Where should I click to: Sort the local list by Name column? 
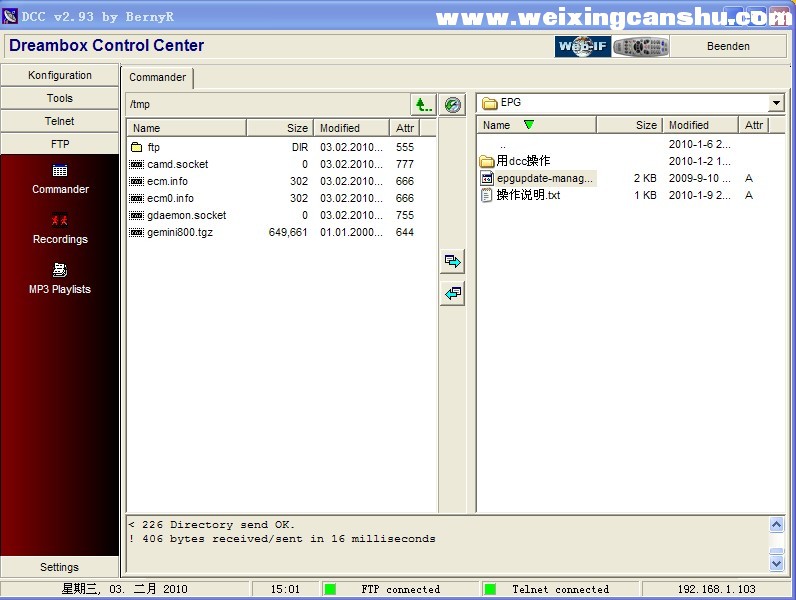pos(537,125)
